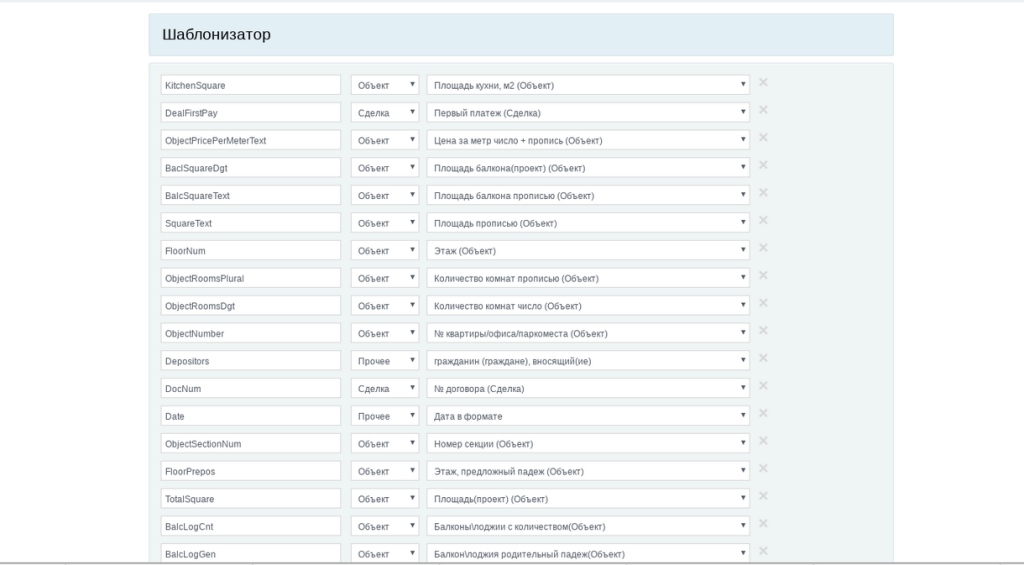Expand the 'Дата в формате' field dropdown
The image size is (1024, 565).
click(x=588, y=416)
